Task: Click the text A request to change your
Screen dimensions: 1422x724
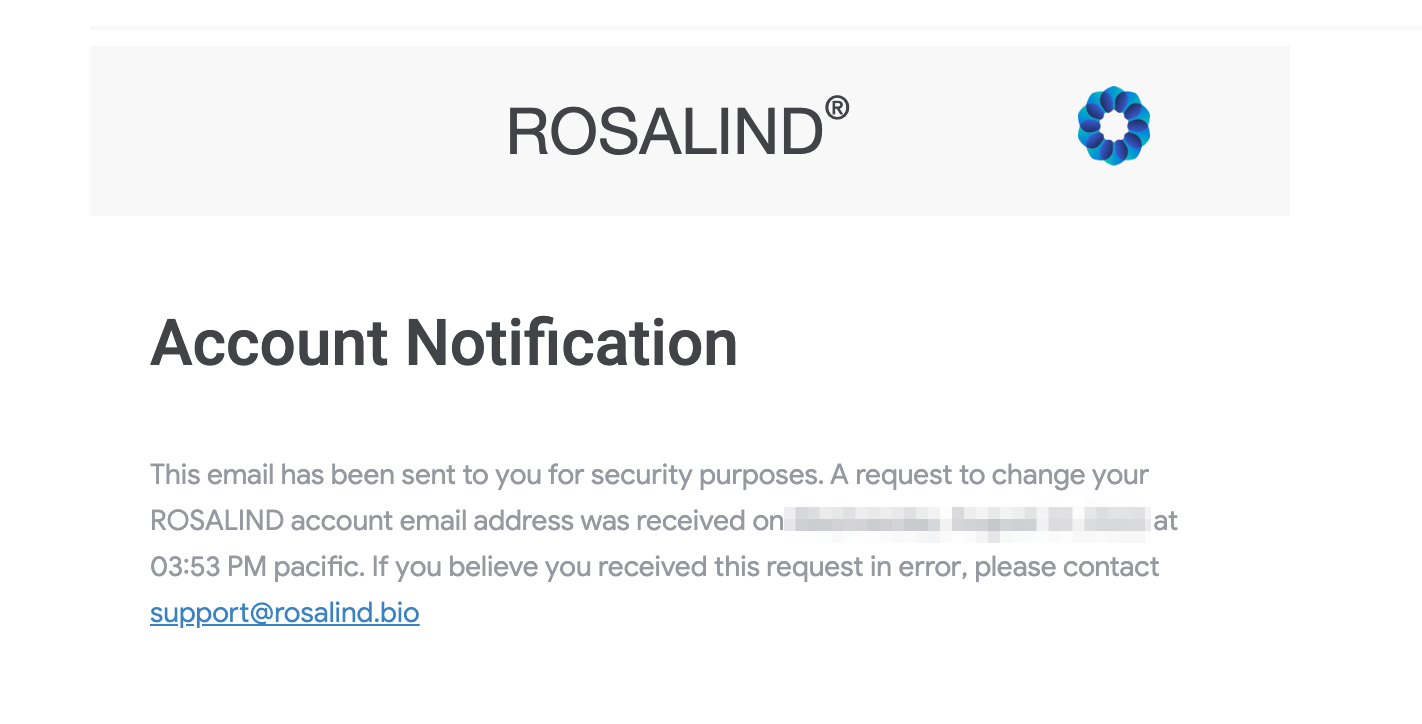Action: click(x=989, y=474)
